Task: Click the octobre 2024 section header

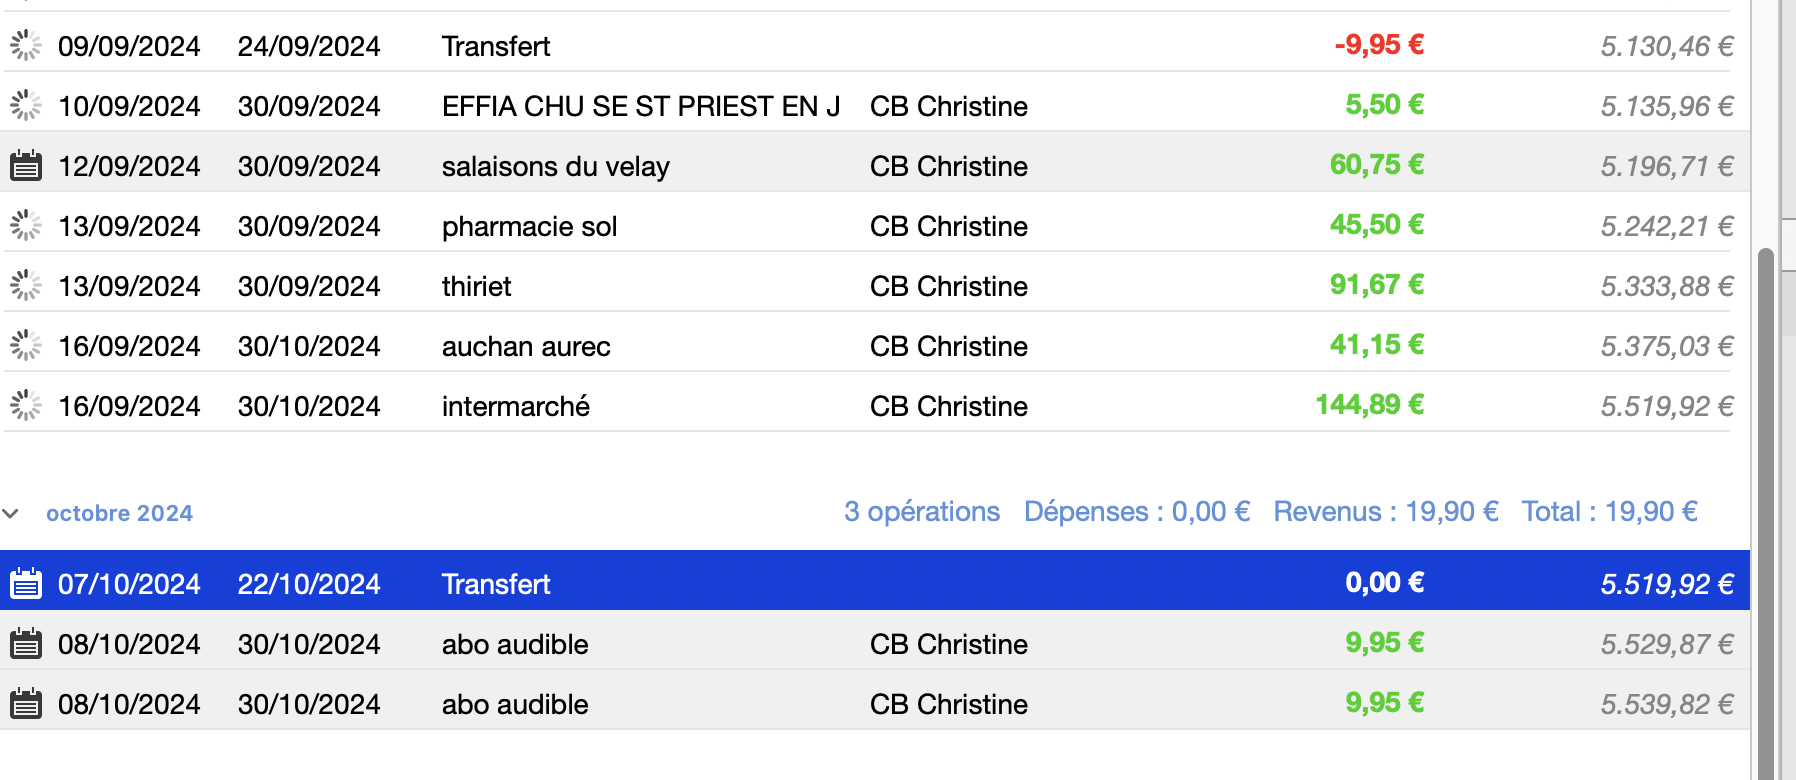Action: click(x=119, y=513)
